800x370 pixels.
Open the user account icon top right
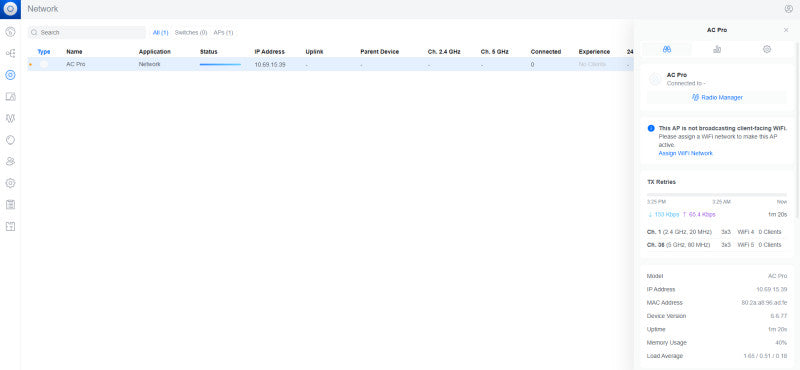coord(789,9)
